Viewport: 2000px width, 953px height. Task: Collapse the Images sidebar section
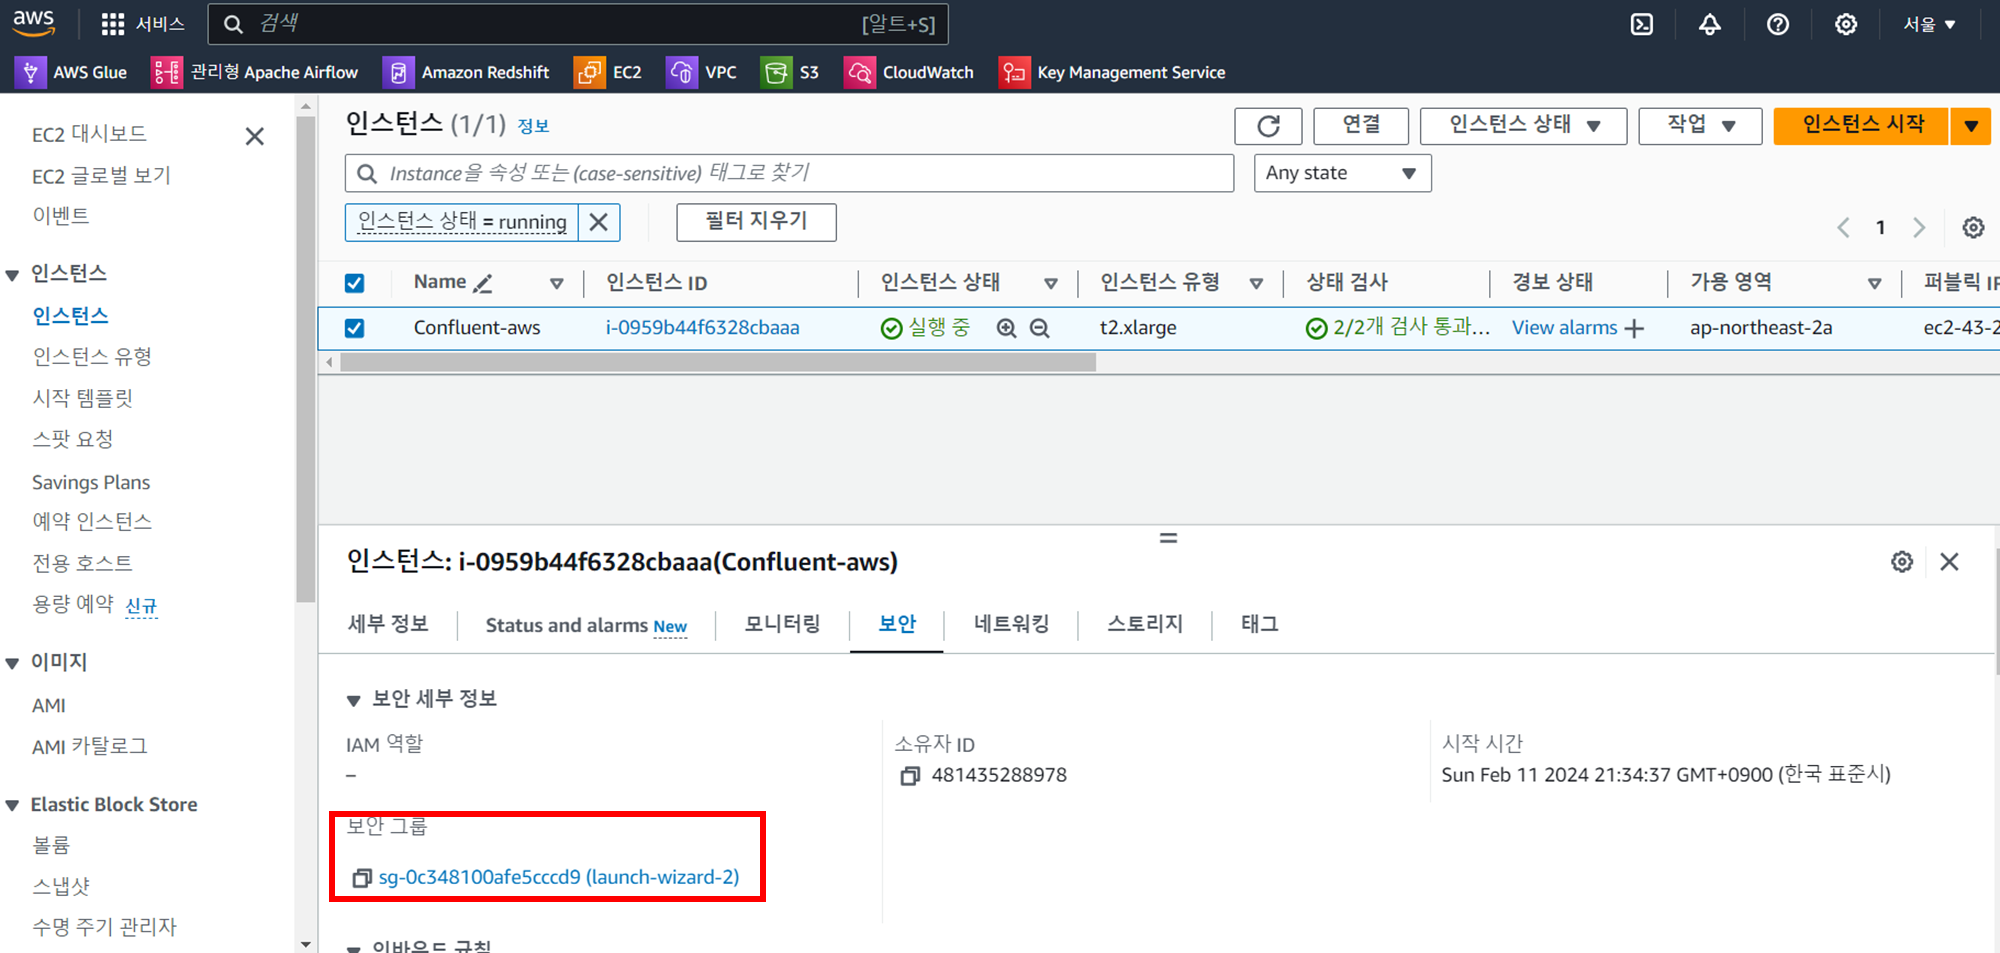[x=13, y=663]
